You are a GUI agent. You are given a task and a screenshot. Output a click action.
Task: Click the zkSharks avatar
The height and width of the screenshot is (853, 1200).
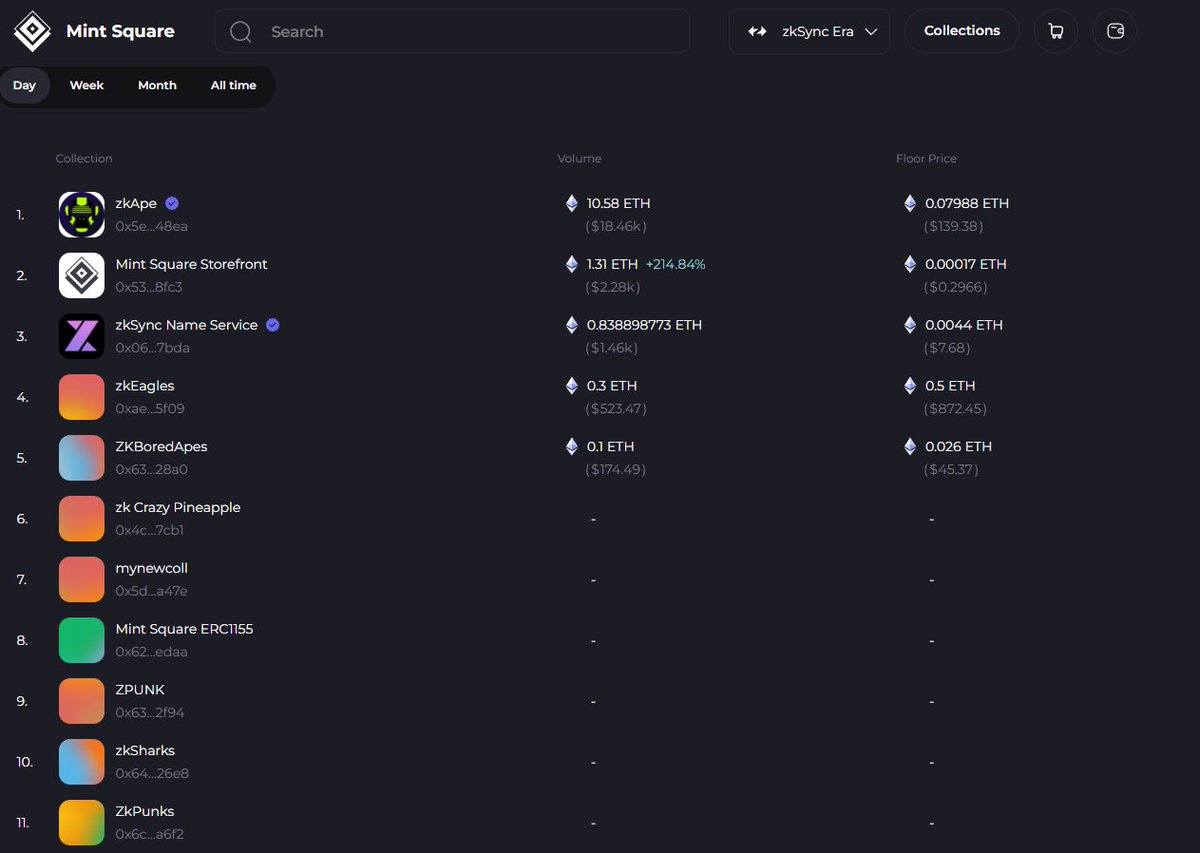(x=82, y=762)
